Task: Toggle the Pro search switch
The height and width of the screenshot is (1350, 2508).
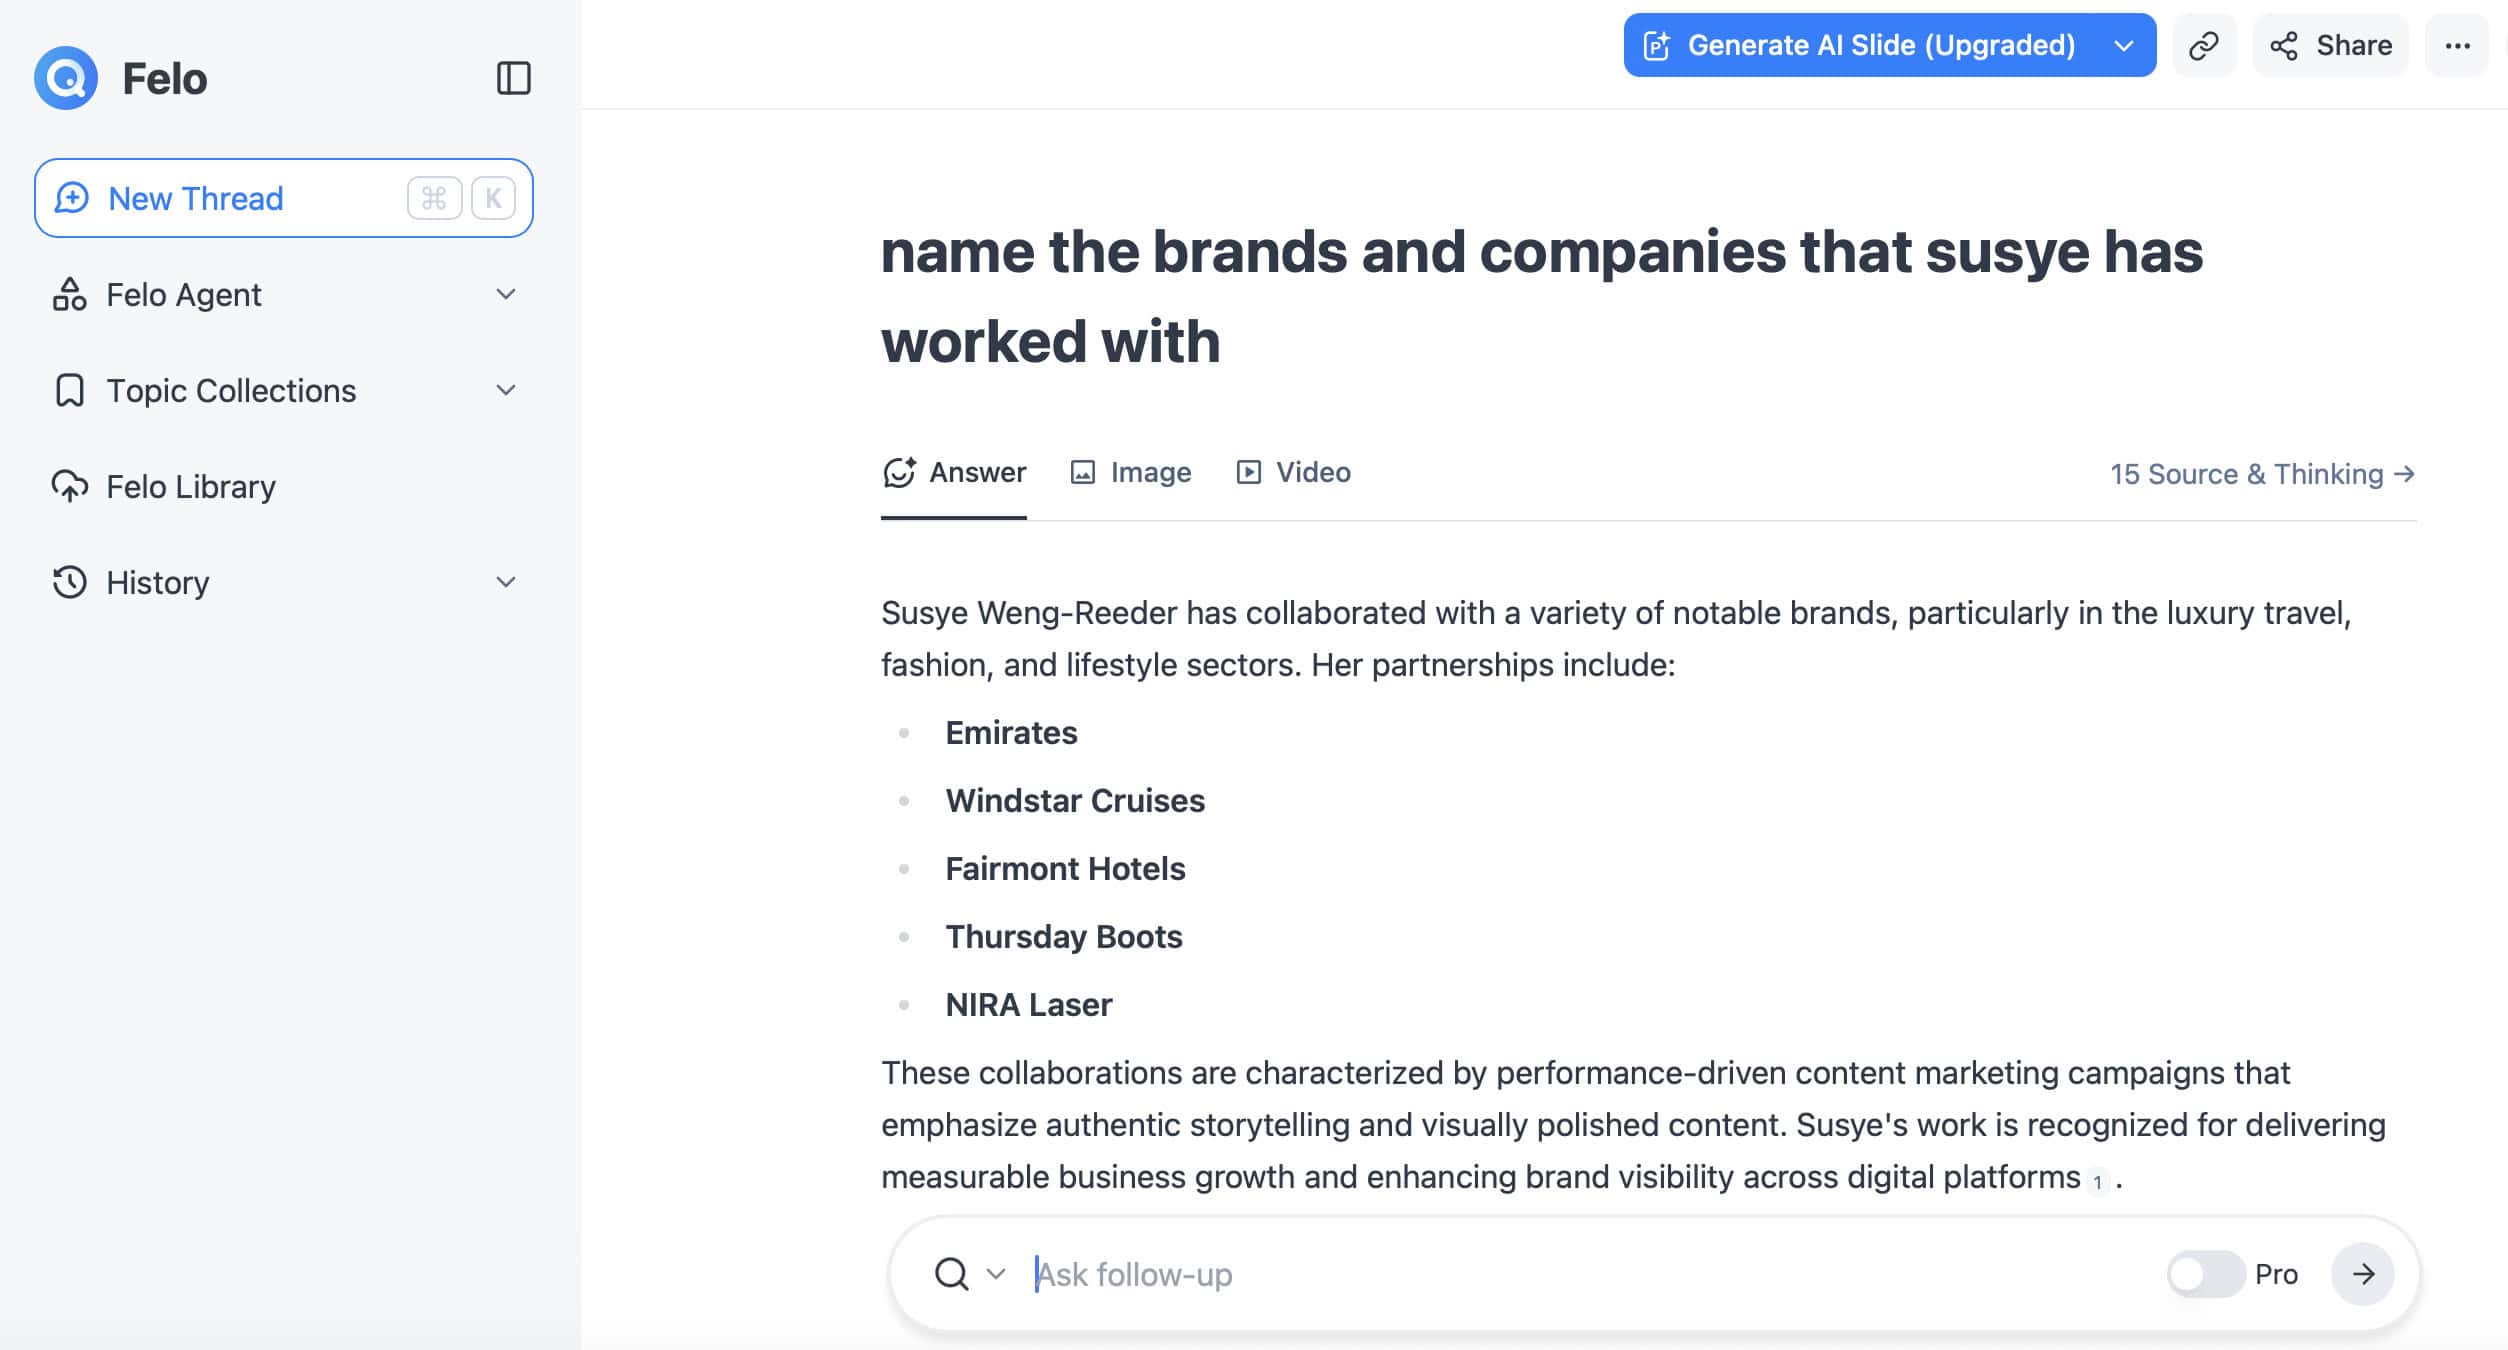Action: pyautogui.click(x=2206, y=1274)
